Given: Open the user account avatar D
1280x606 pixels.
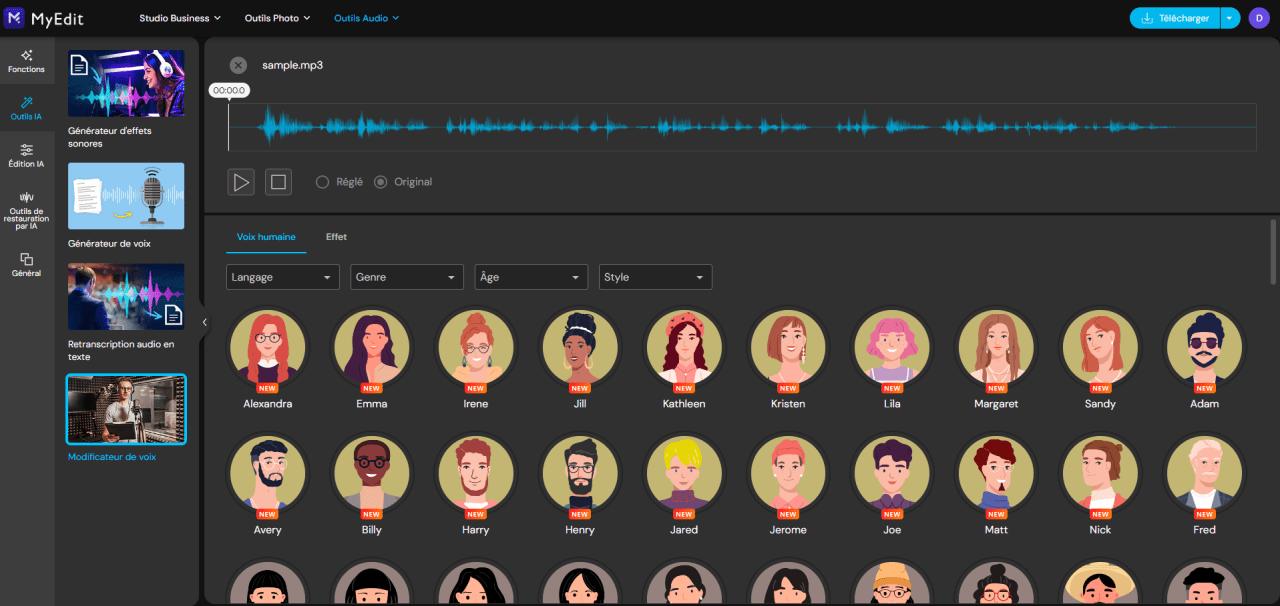Looking at the screenshot, I should 1258,18.
